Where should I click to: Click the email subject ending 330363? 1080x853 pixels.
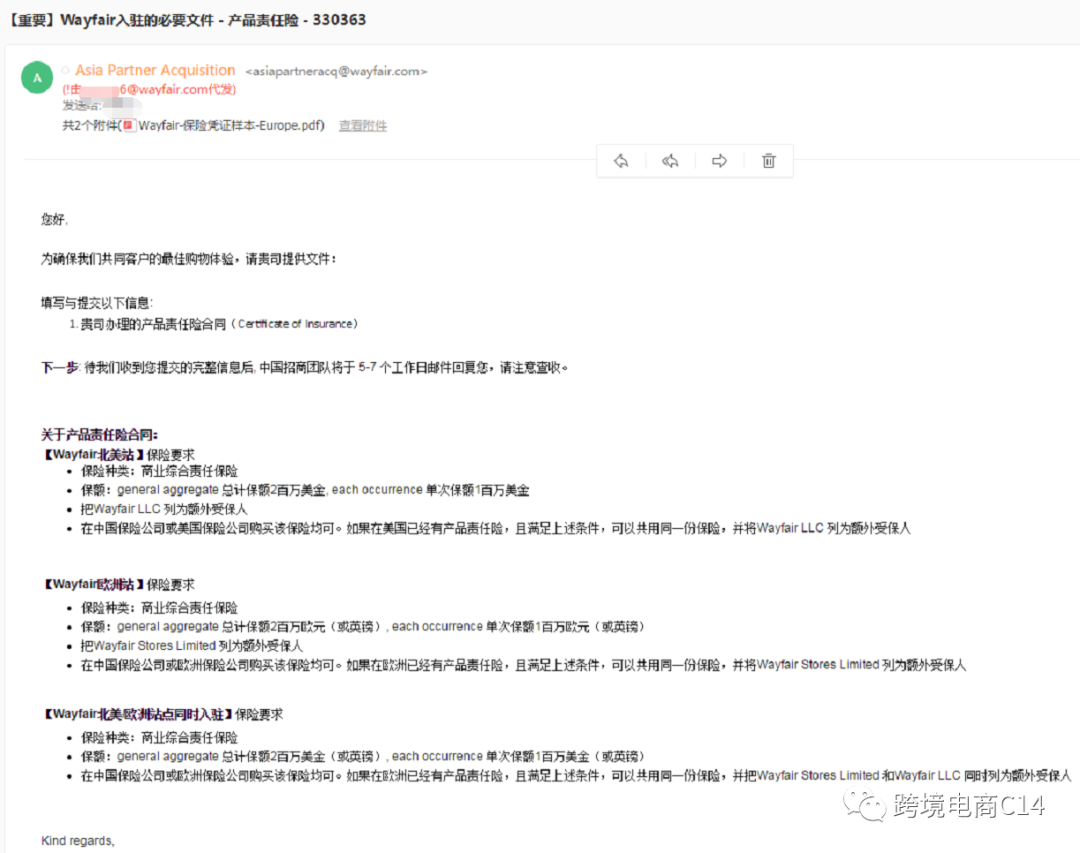(188, 20)
